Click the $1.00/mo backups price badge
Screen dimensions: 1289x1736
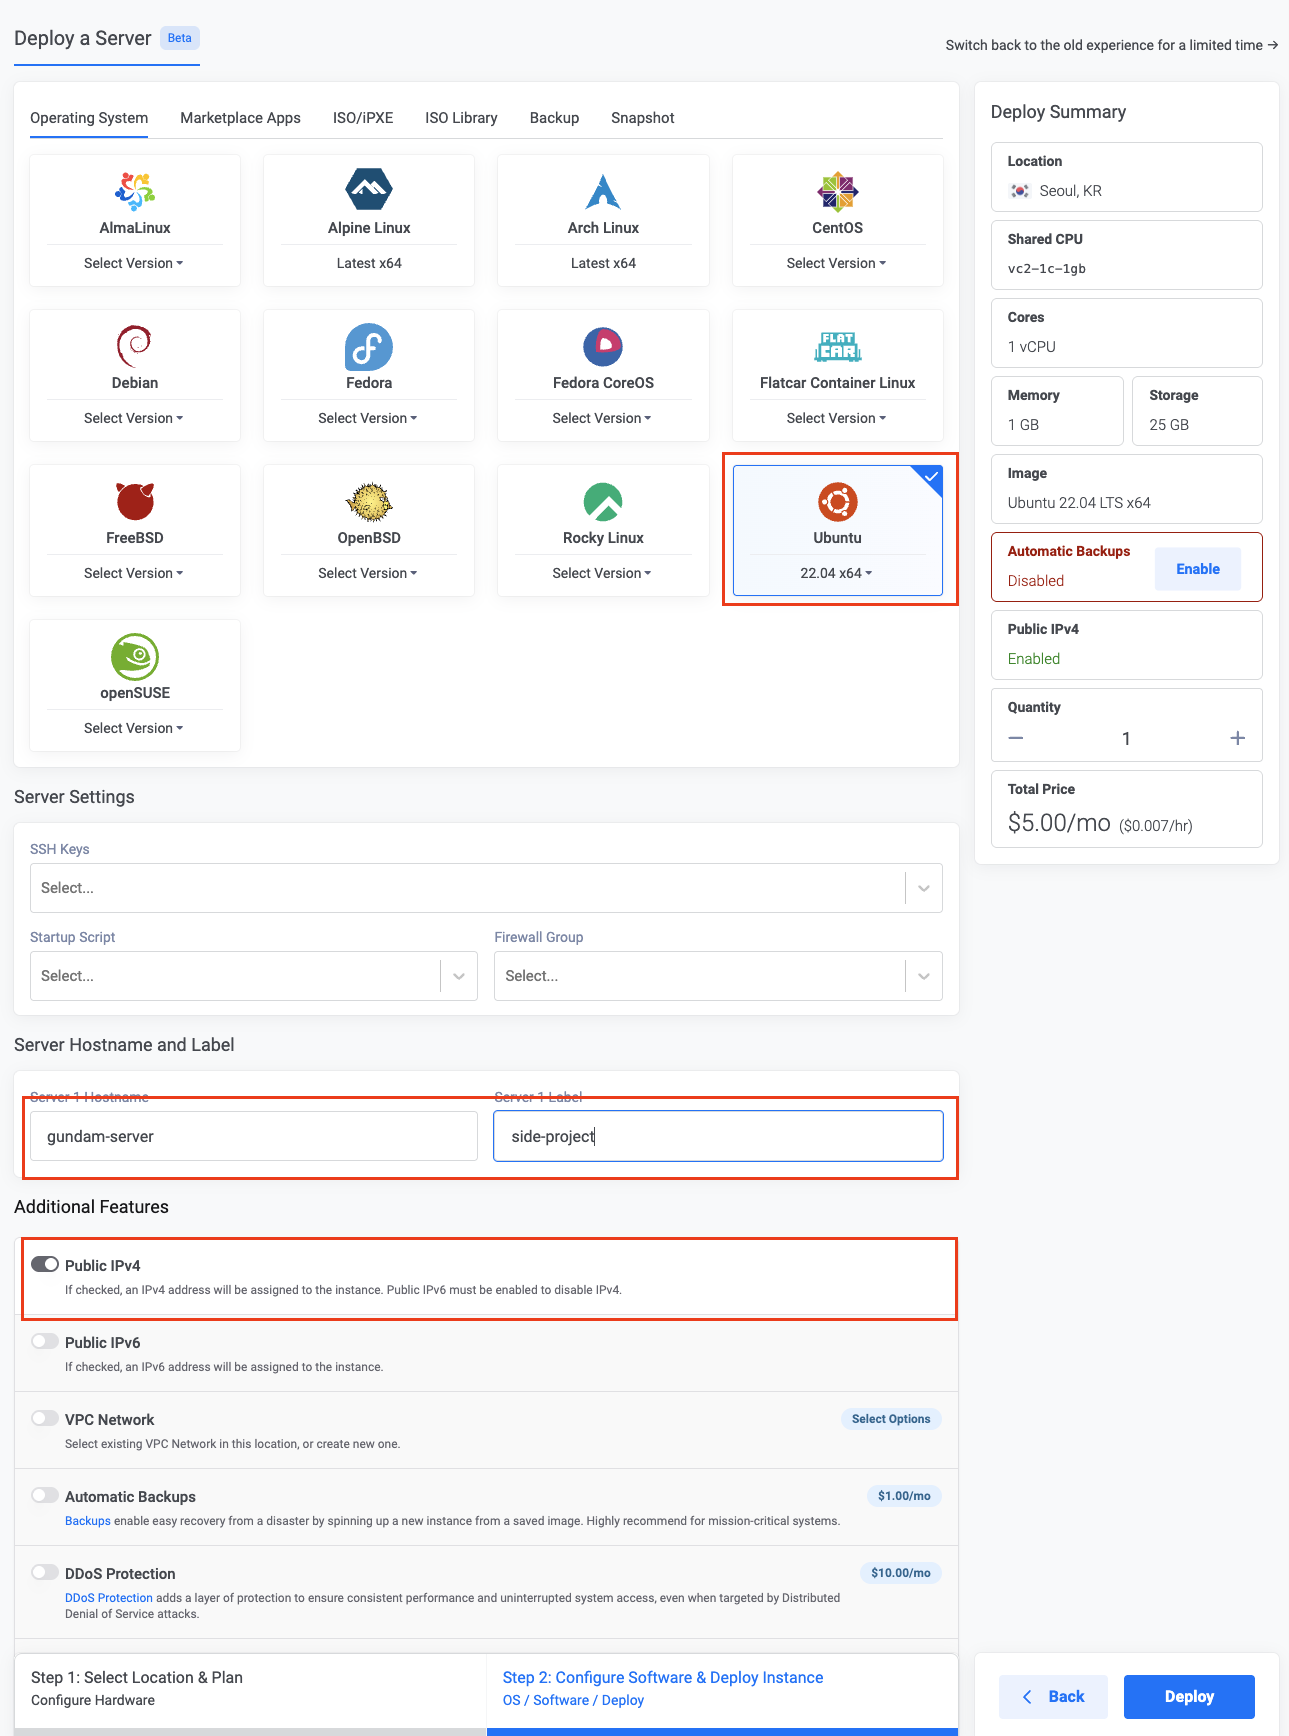coord(904,1496)
